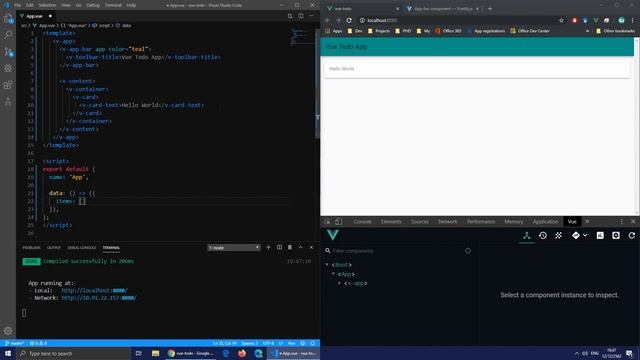Open the Explorer view in VS Code activity bar
Image resolution: width=640 pixels, height=360 pixels.
(8, 18)
